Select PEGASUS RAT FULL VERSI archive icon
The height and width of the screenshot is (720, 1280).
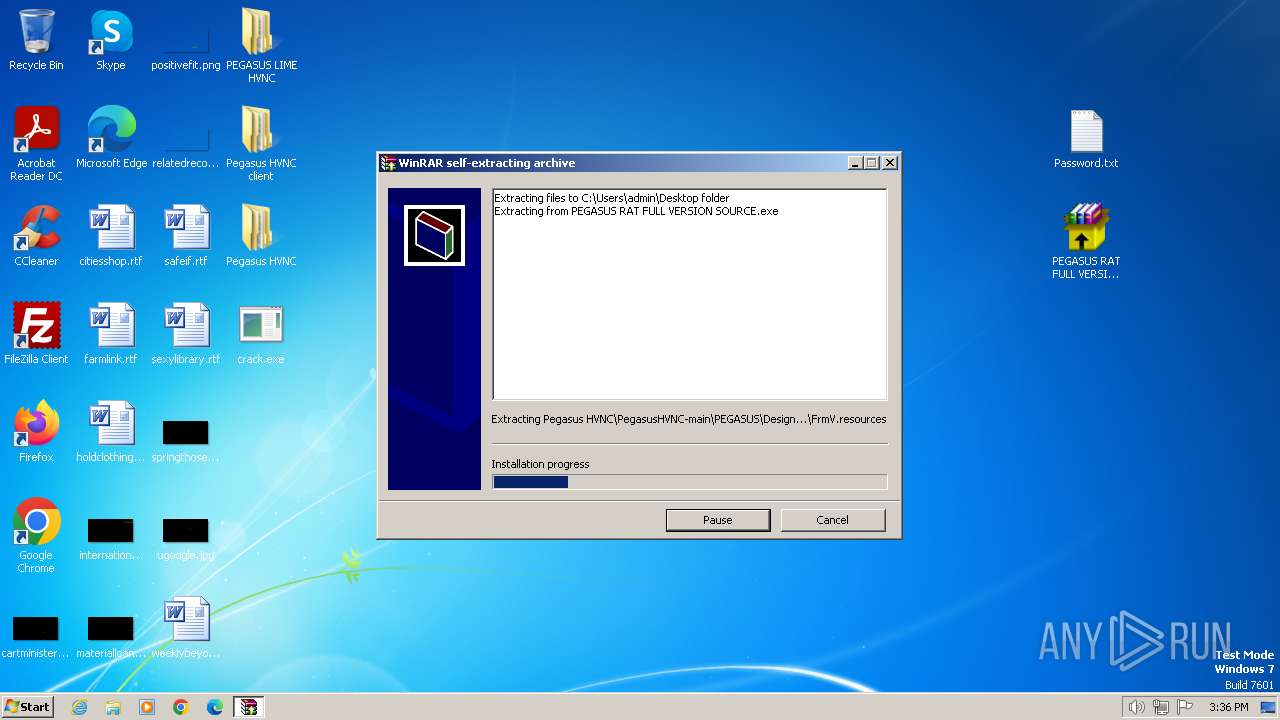coord(1086,241)
